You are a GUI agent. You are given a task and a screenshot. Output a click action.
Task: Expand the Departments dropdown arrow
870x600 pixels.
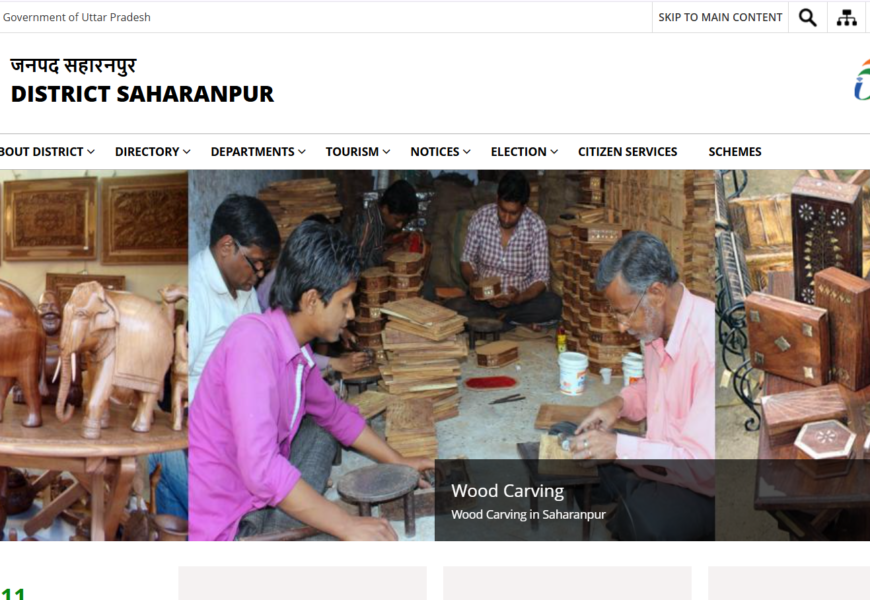point(301,152)
